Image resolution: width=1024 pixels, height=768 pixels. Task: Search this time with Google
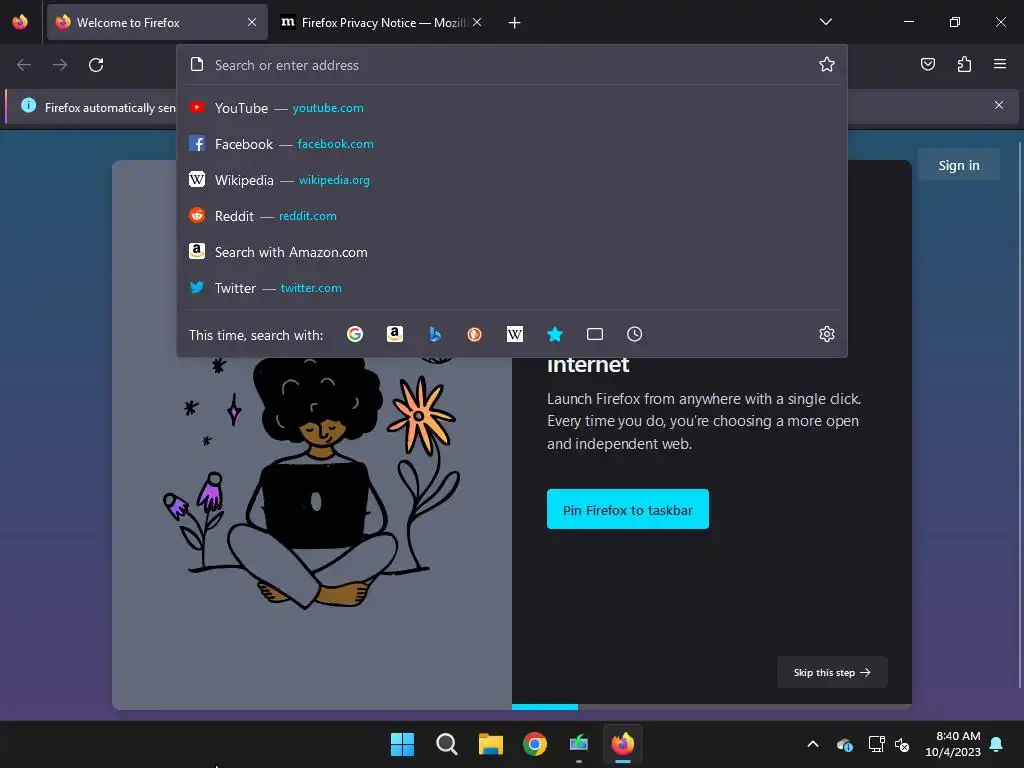point(355,334)
